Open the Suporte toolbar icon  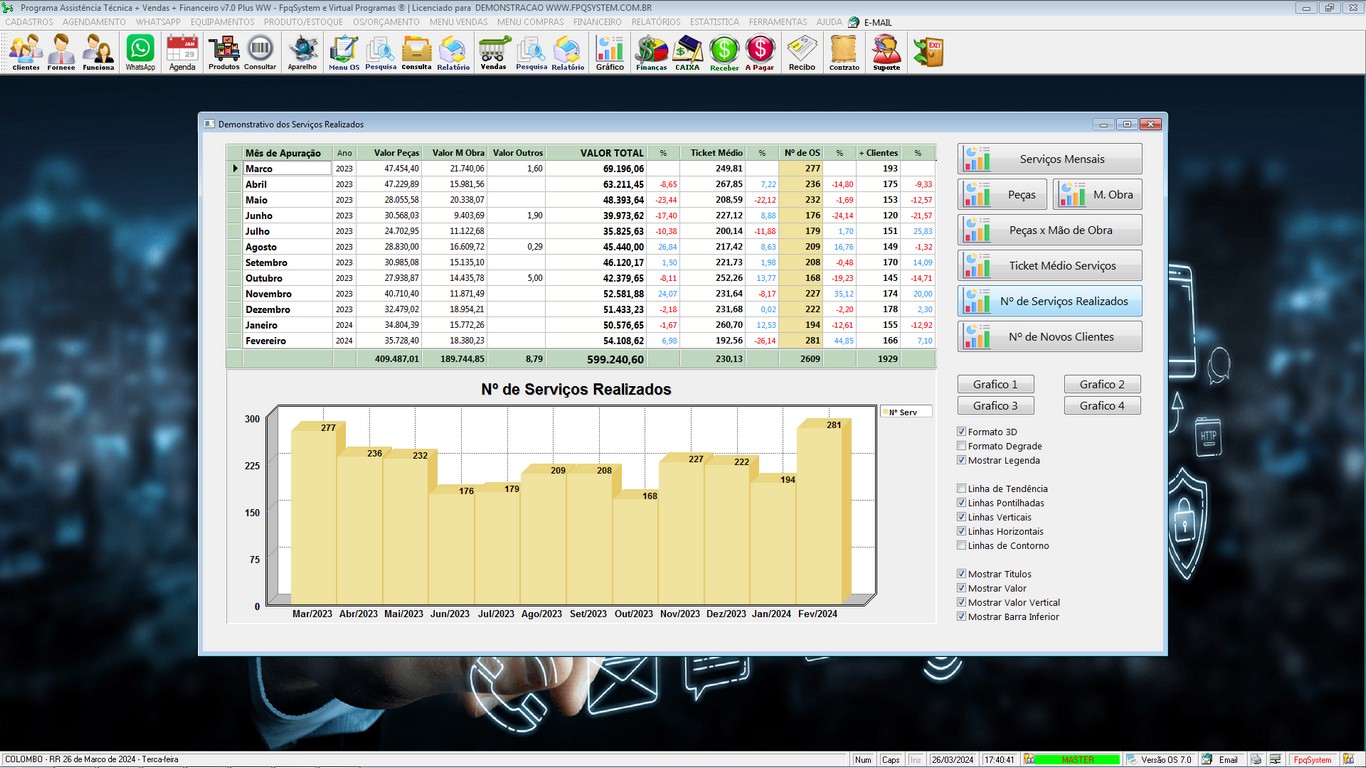[x=886, y=52]
